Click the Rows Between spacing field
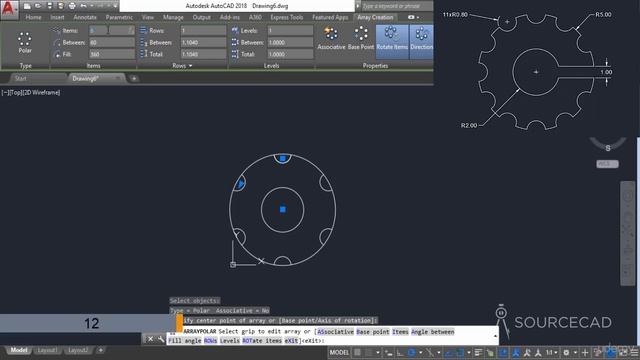The height and width of the screenshot is (360, 640). [203, 42]
